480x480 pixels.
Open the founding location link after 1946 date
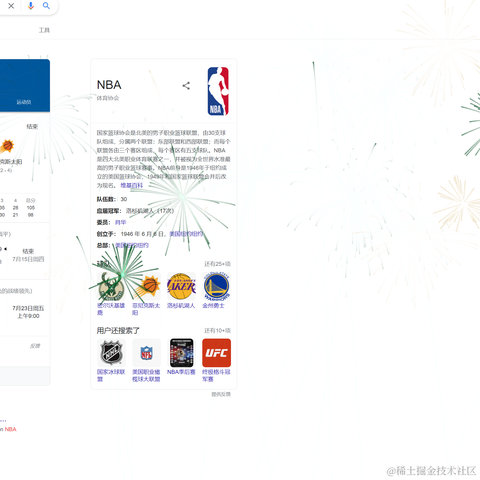click(186, 234)
